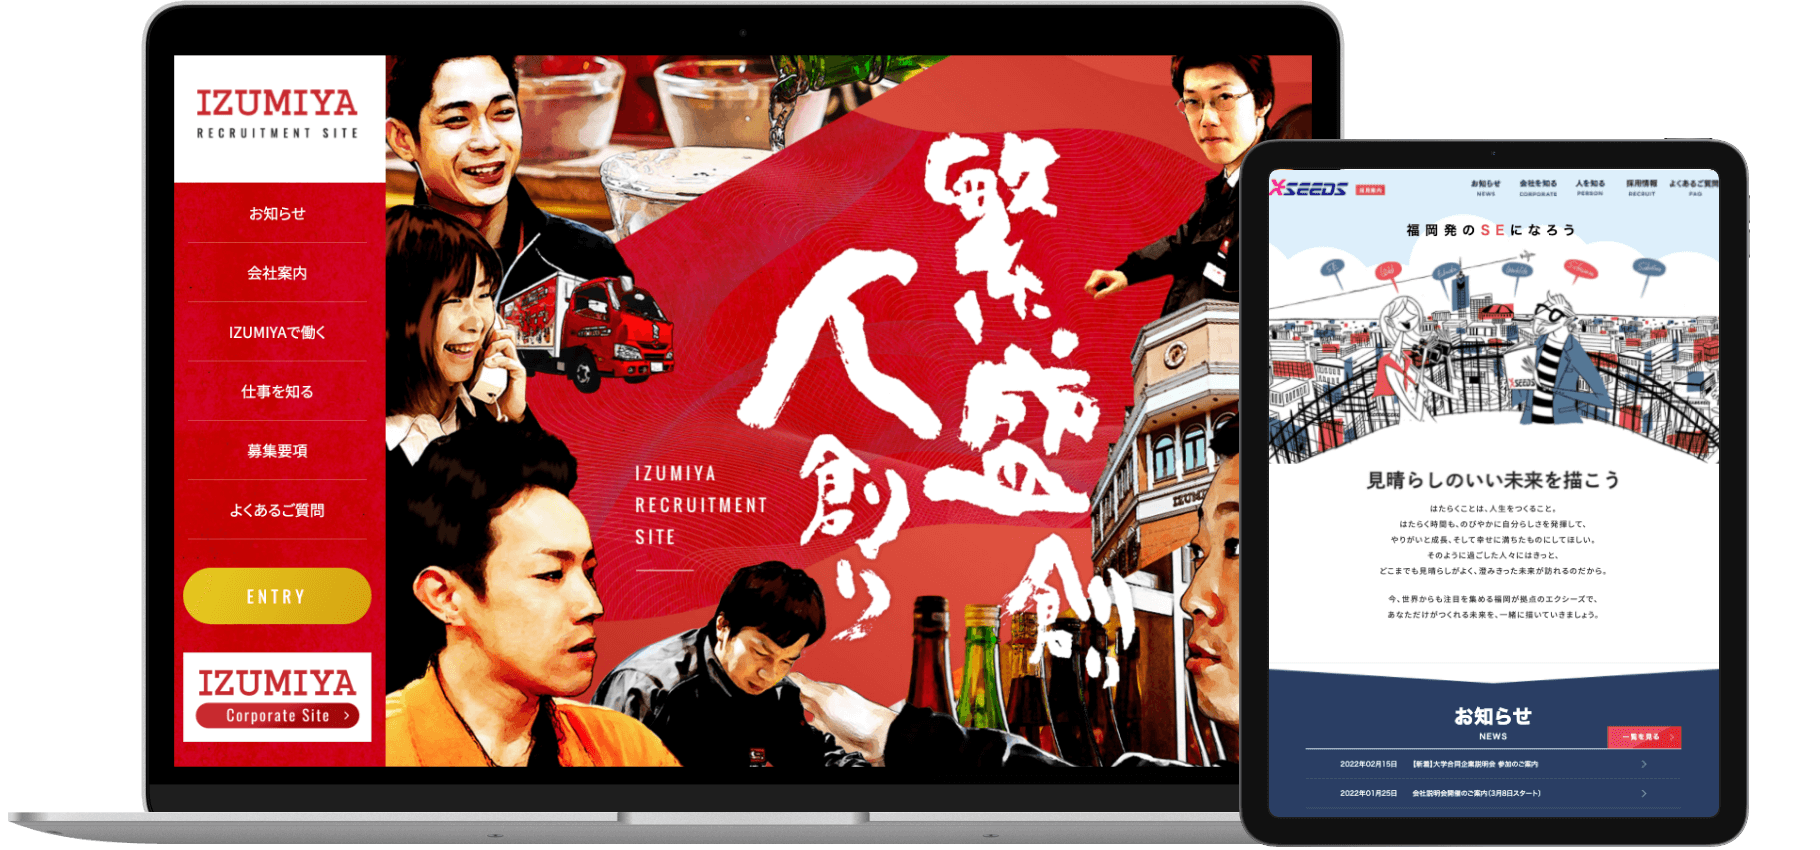The height and width of the screenshot is (850, 1820).
Task: Open 会社を知る CORPORATE in tablet navigation
Action: tap(1538, 188)
